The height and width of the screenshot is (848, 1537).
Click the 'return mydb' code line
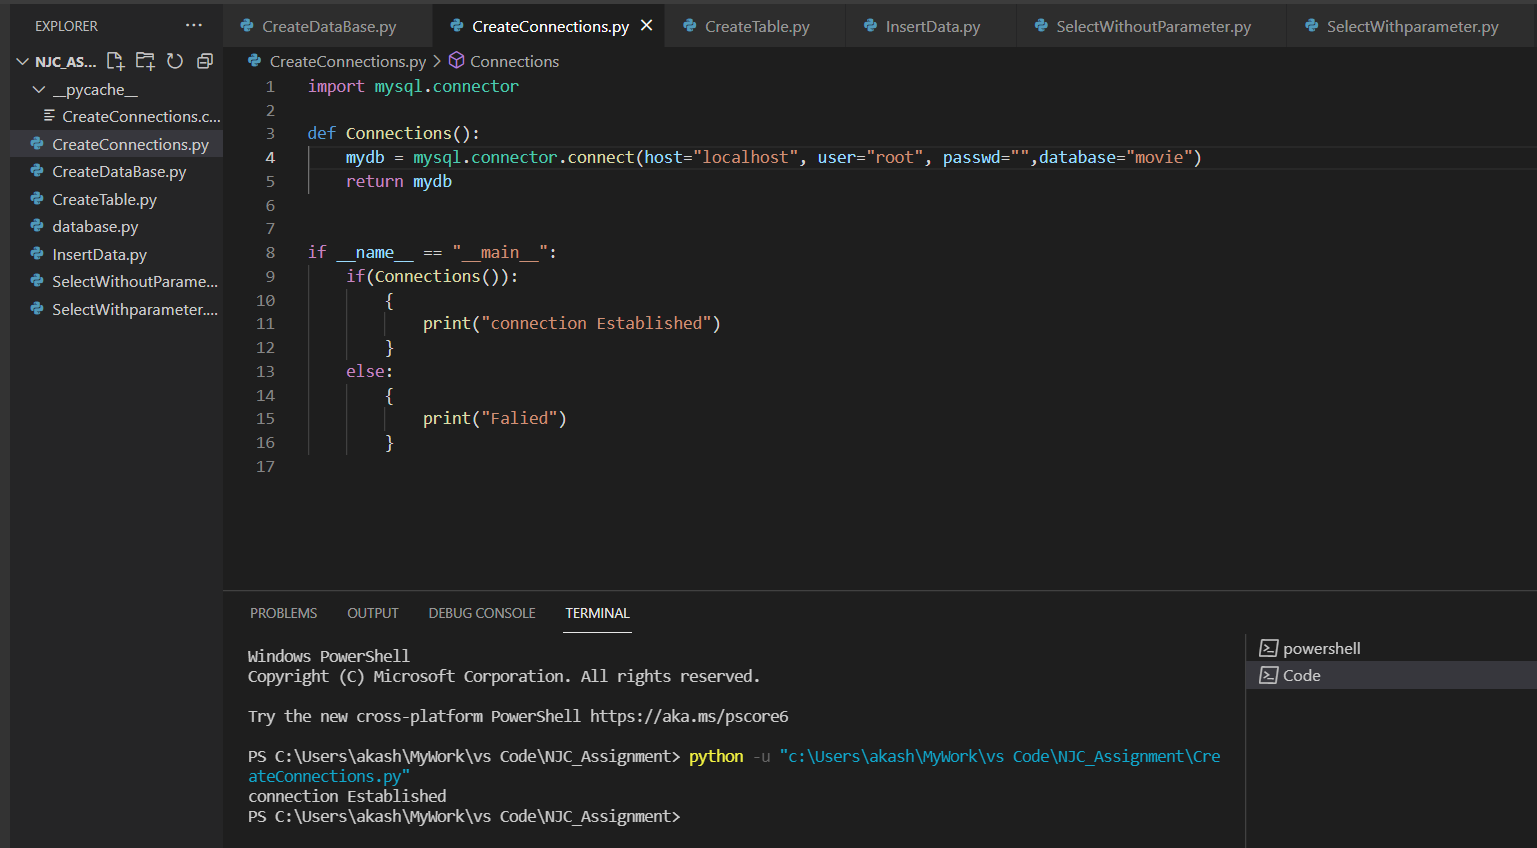399,181
